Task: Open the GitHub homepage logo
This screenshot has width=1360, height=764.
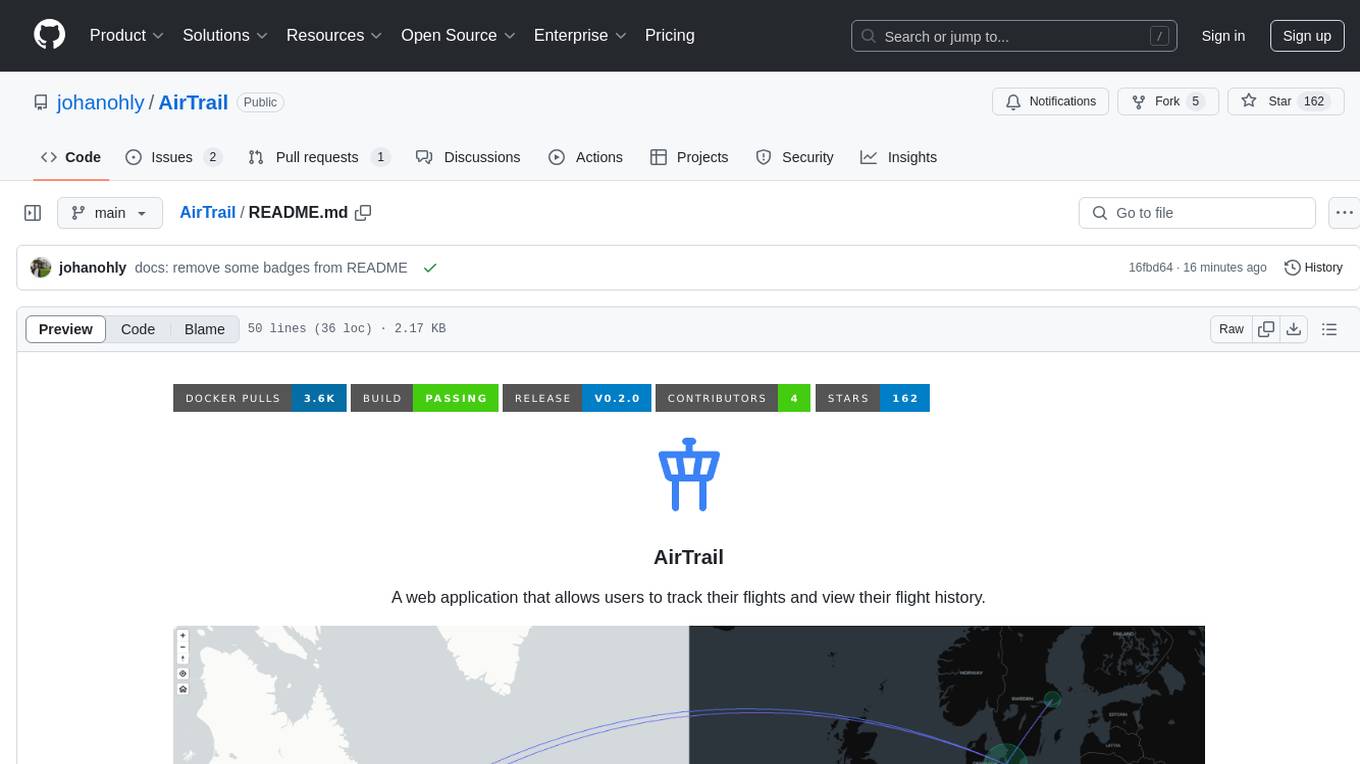Action: [x=49, y=35]
